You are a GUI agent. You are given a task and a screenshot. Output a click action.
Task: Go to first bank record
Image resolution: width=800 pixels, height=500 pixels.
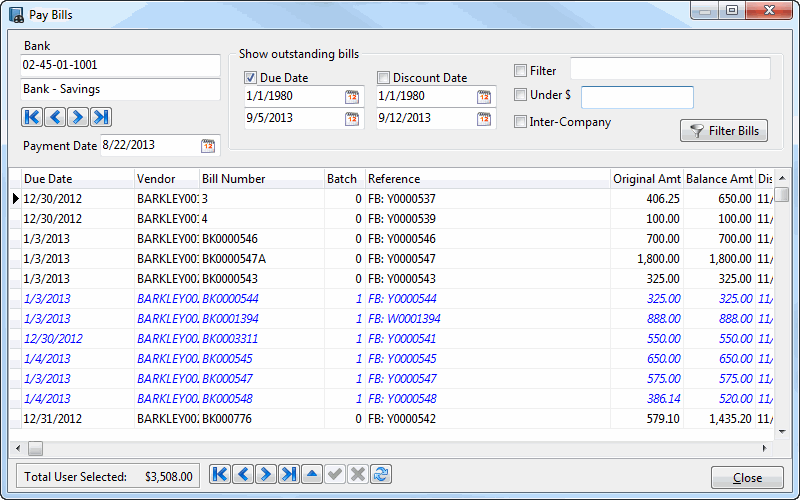coord(31,117)
